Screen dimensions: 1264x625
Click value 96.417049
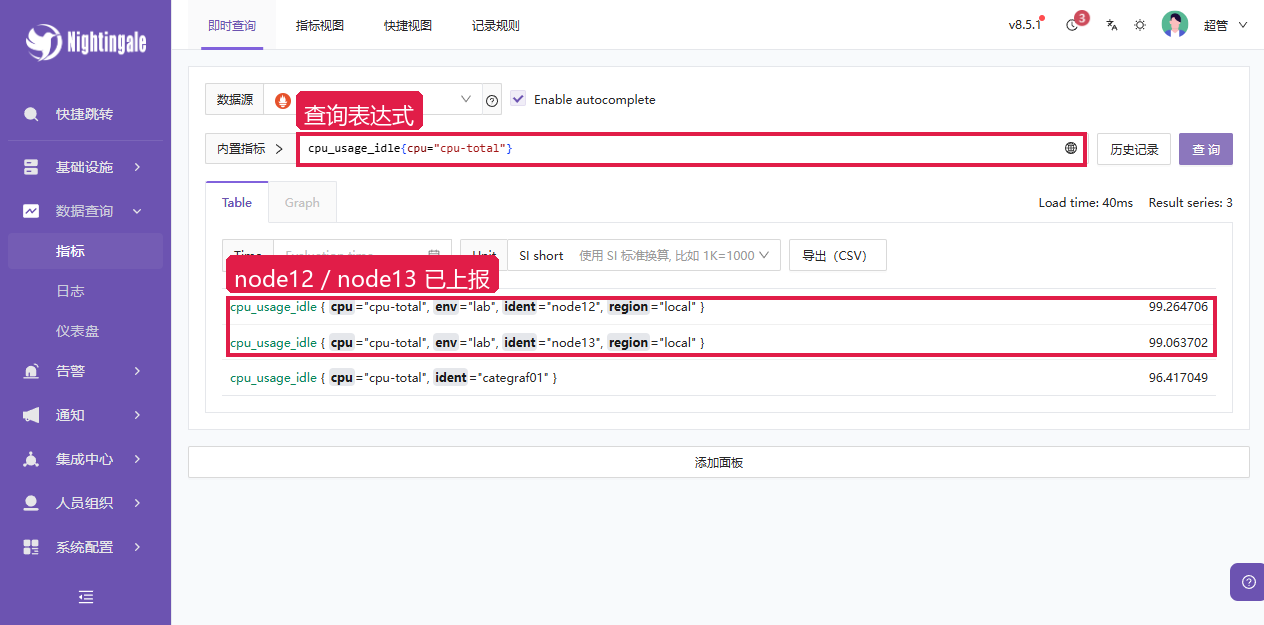tap(1178, 378)
